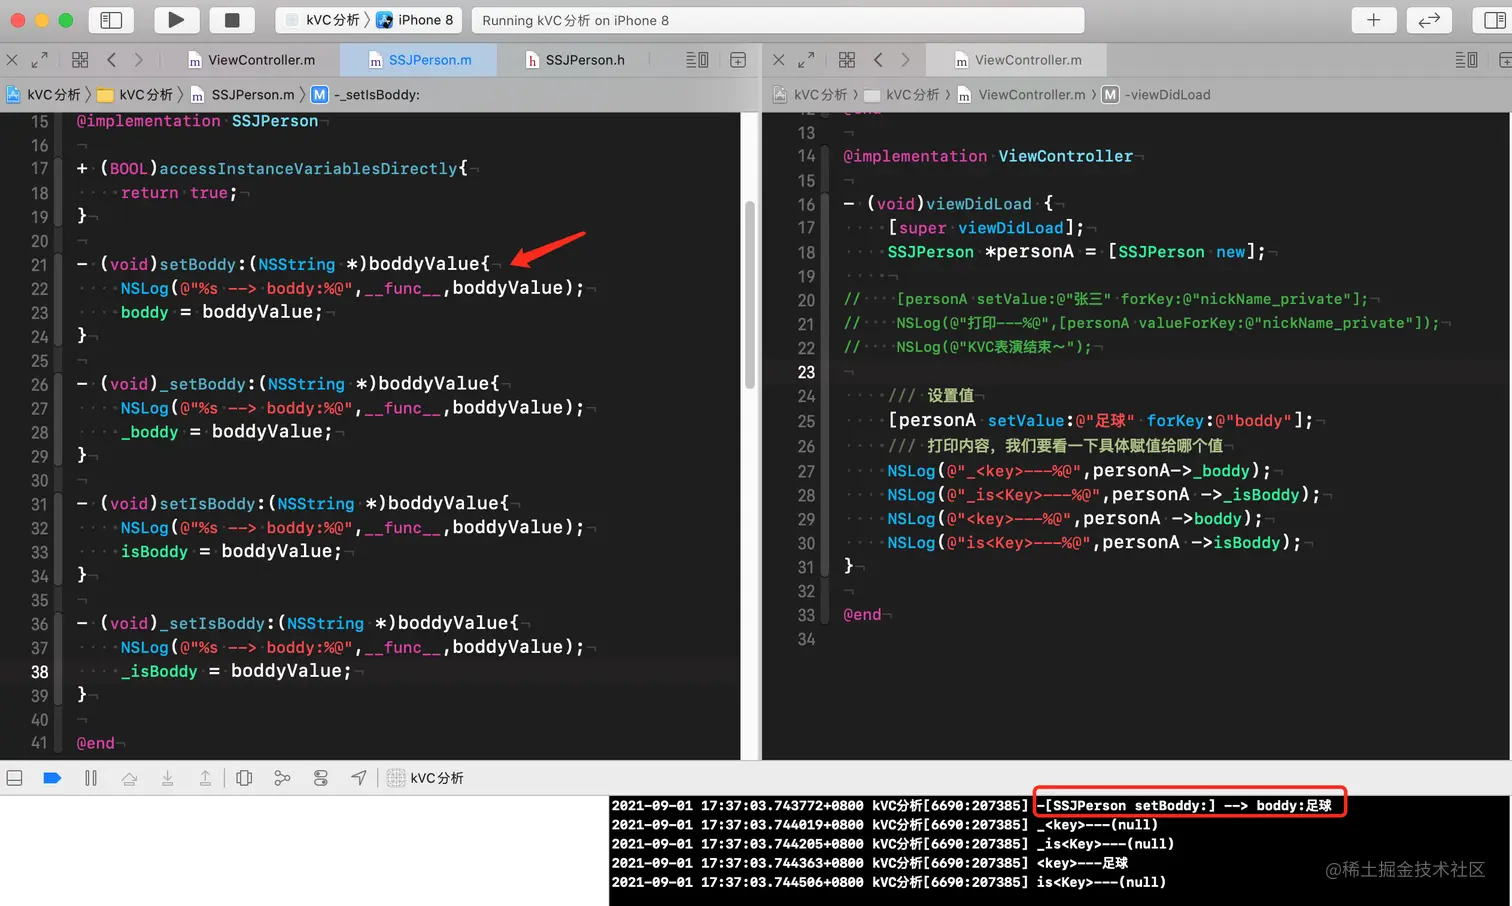Select the SSJPerson.m tab
1512x906 pixels.
[419, 60]
